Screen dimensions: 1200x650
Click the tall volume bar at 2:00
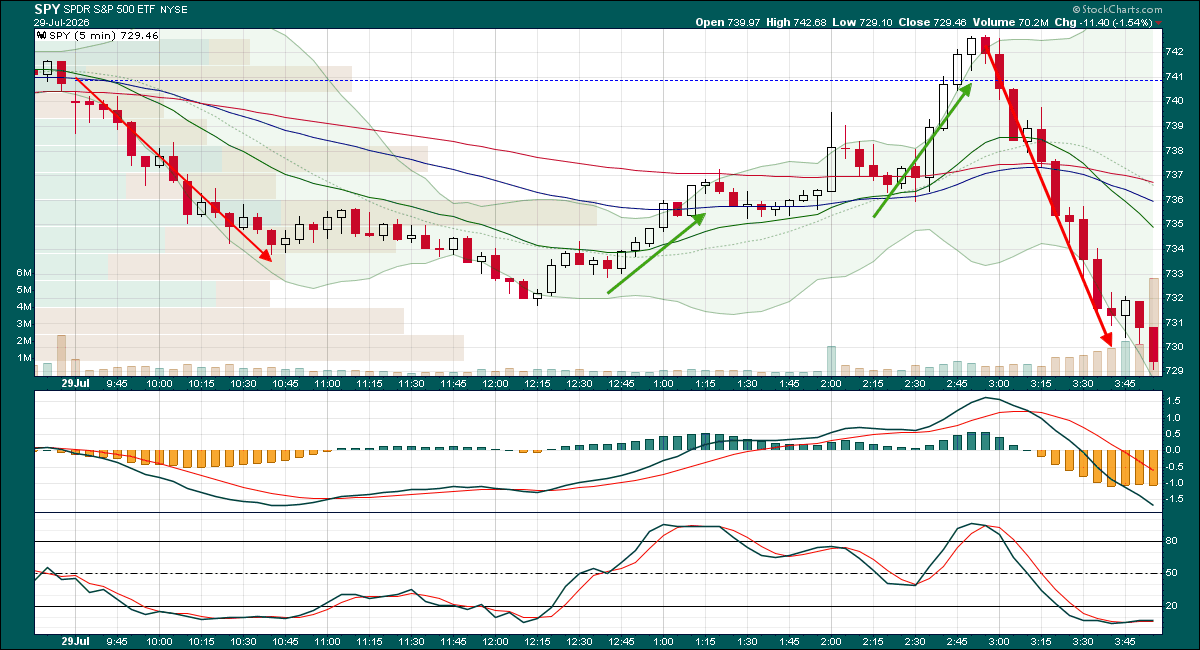(830, 361)
